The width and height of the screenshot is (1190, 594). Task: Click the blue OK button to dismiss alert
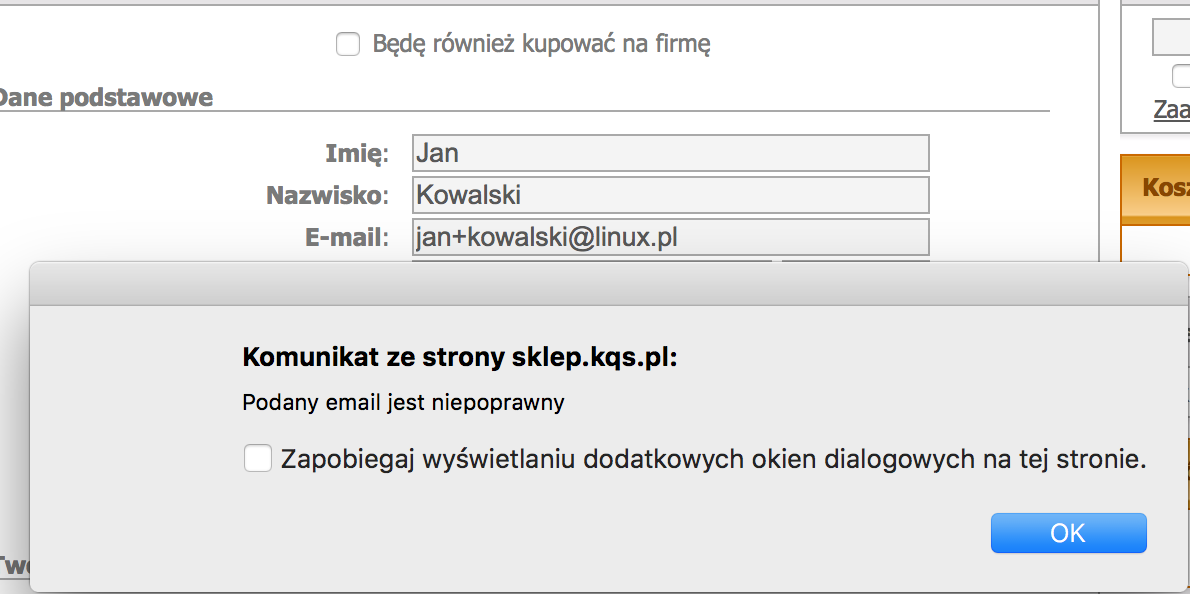pos(1068,533)
